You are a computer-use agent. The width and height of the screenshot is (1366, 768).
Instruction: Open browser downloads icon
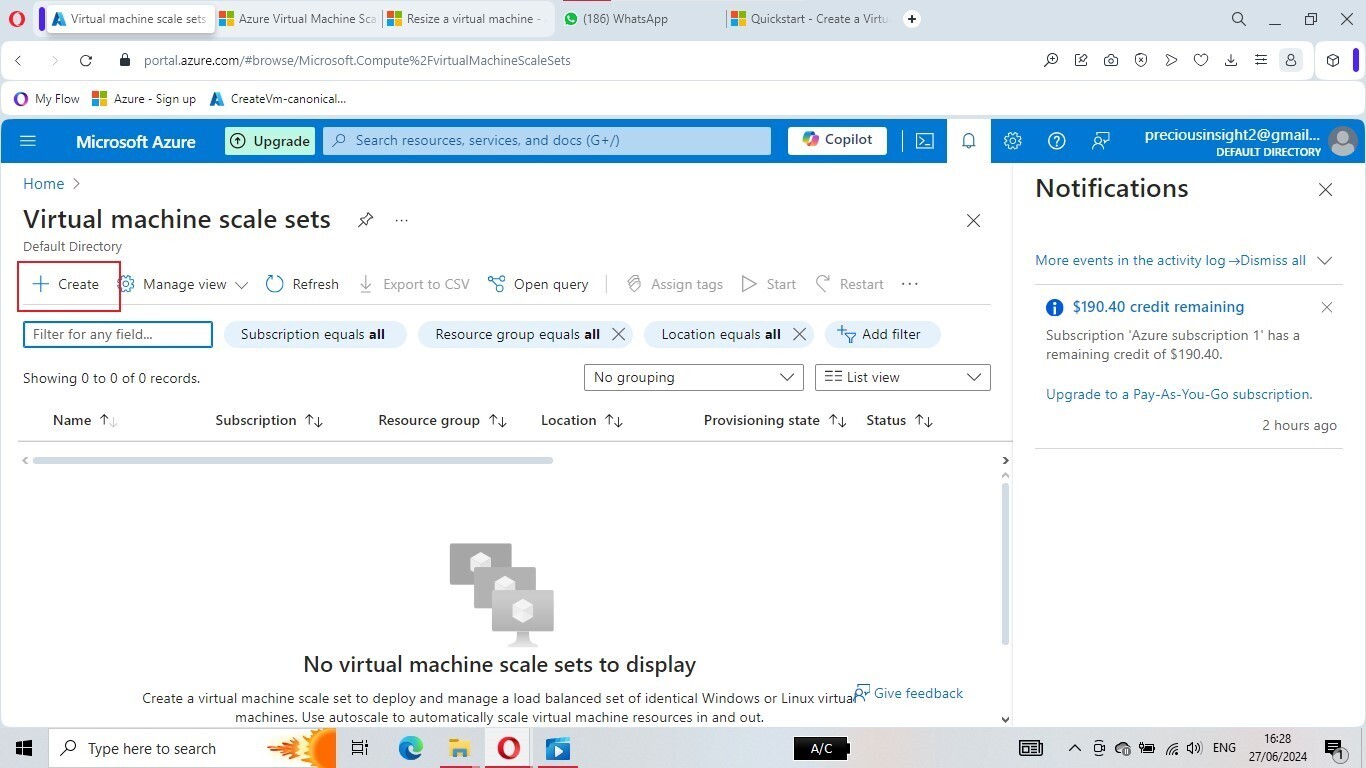[1231, 60]
